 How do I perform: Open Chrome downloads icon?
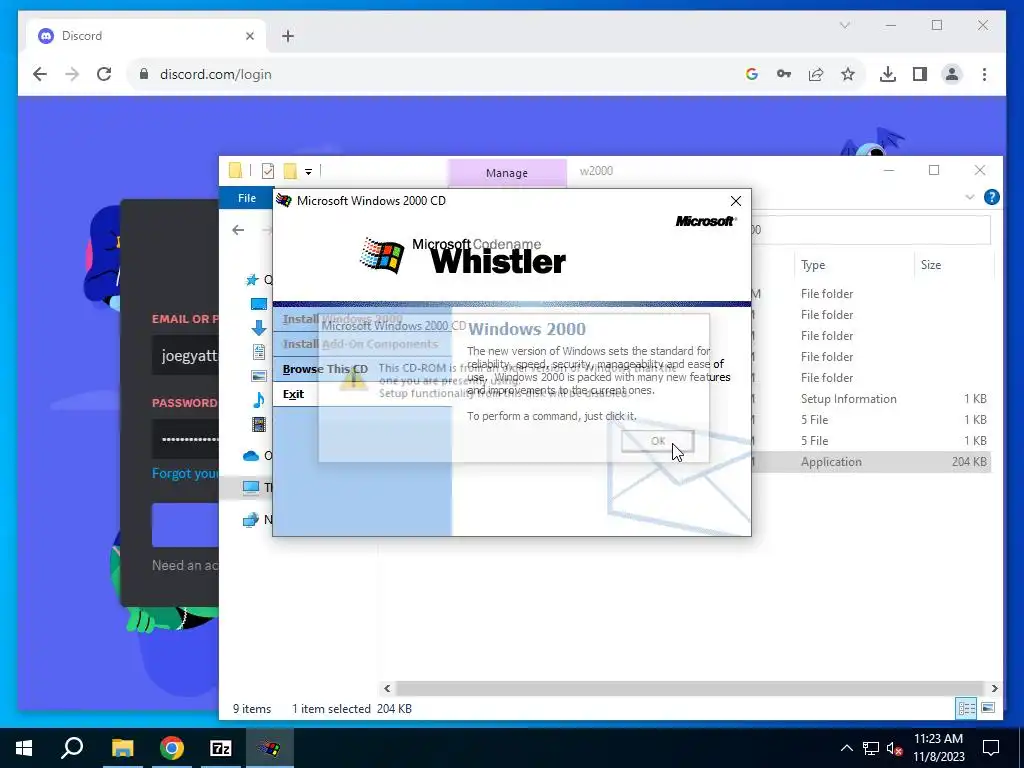[888, 74]
